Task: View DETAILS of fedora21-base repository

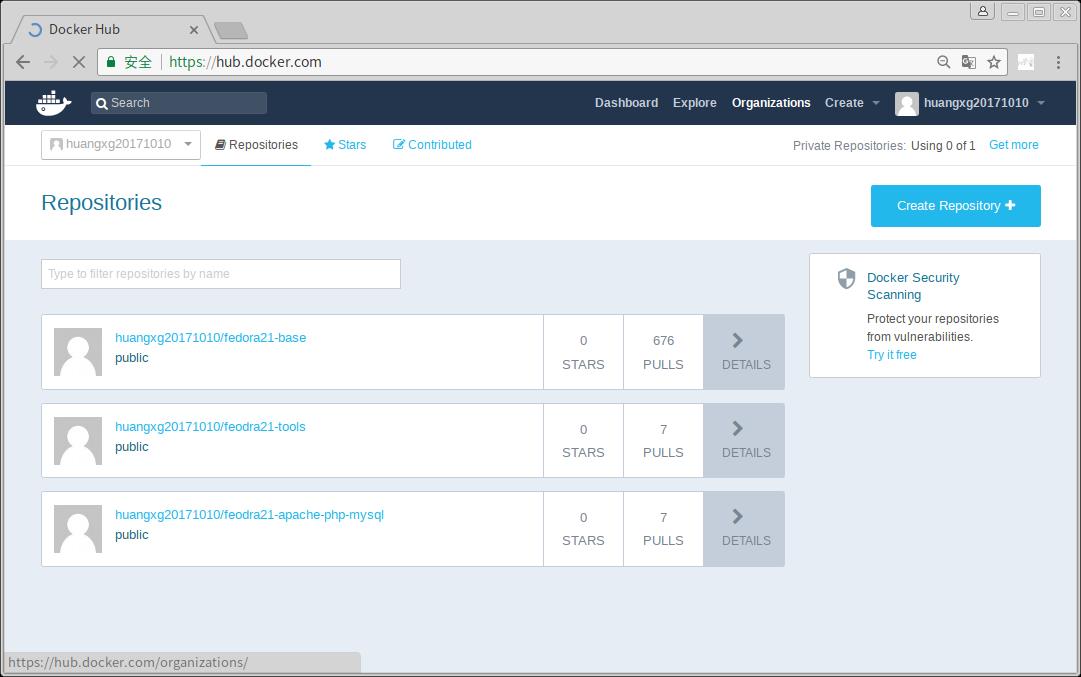Action: click(744, 352)
